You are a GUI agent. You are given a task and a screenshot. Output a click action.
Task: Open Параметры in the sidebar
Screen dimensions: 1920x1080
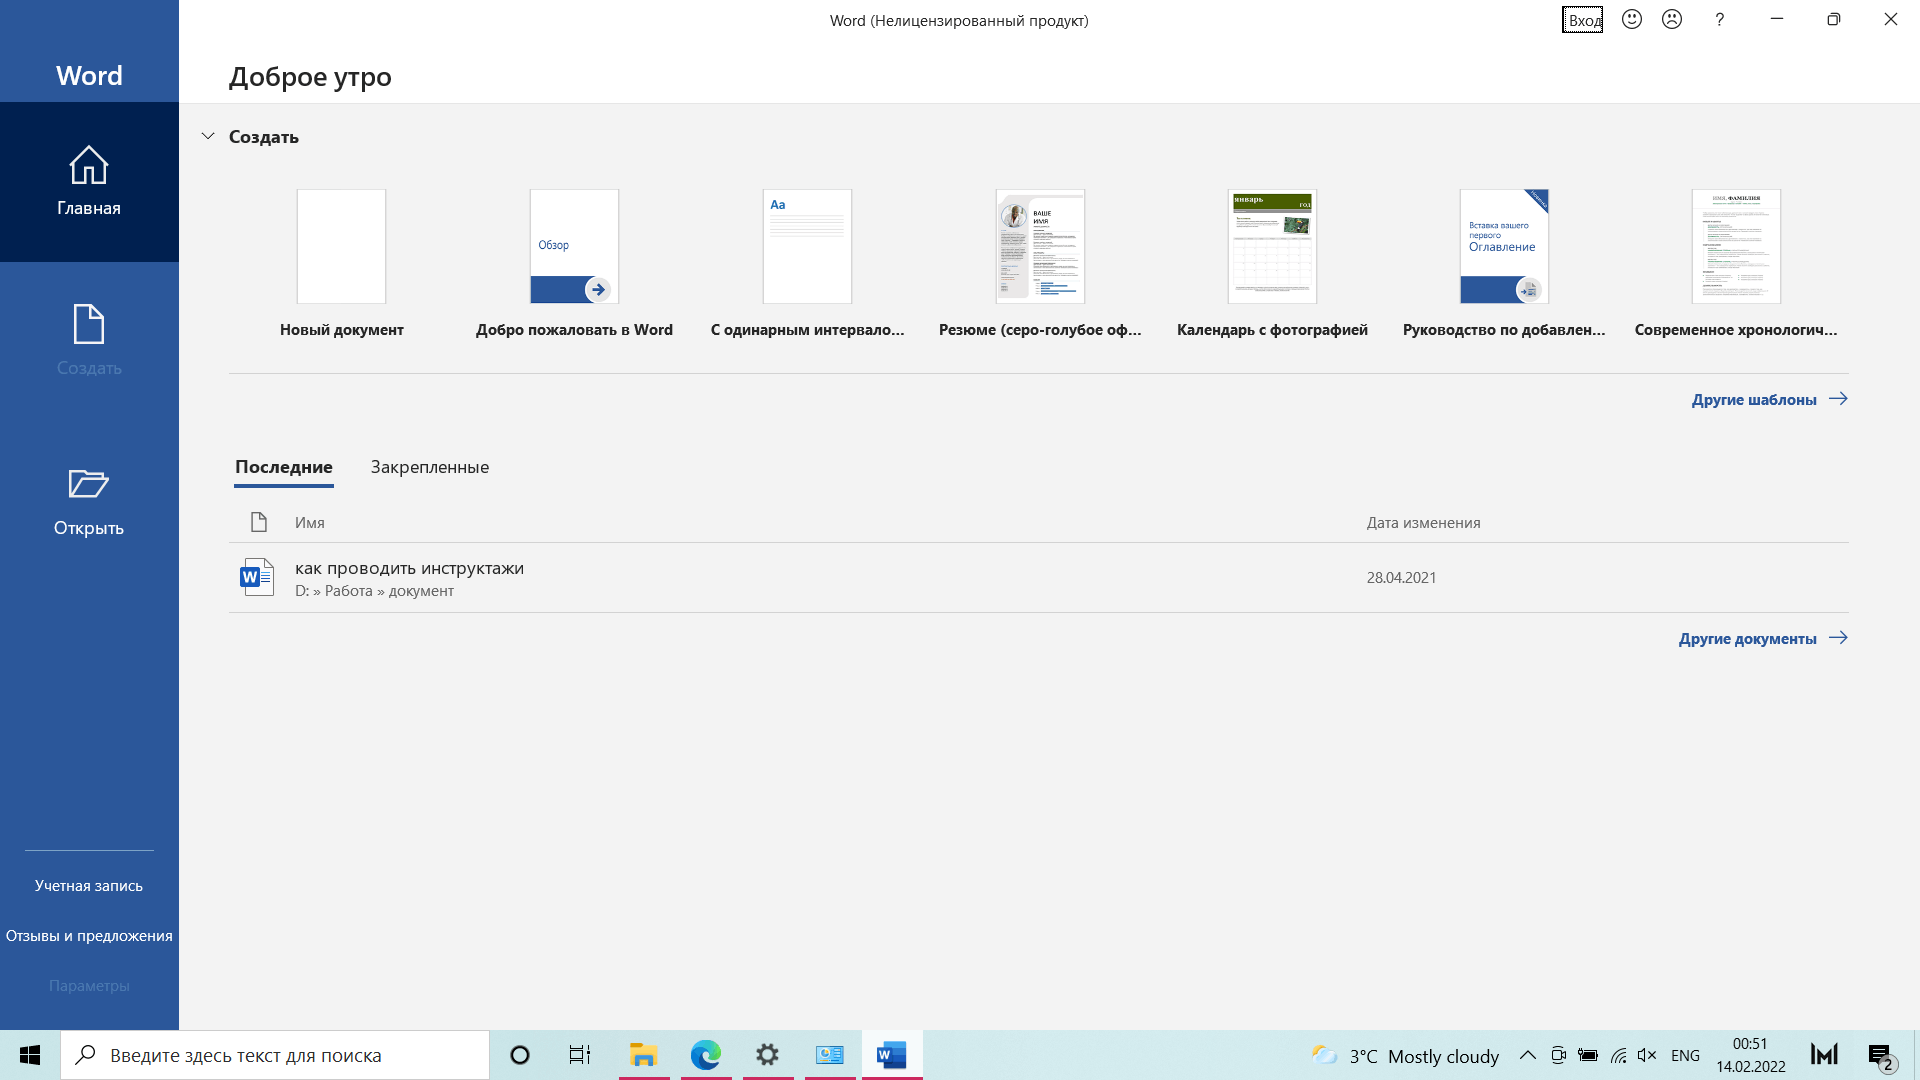(89, 985)
